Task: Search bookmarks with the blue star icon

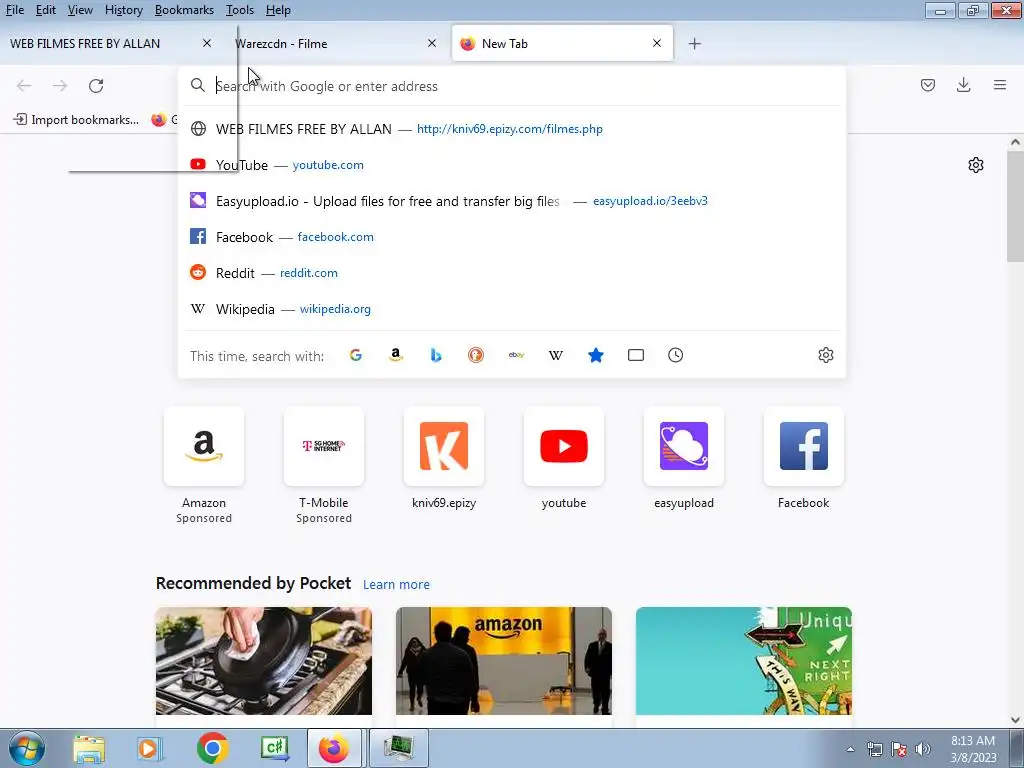Action: [596, 355]
